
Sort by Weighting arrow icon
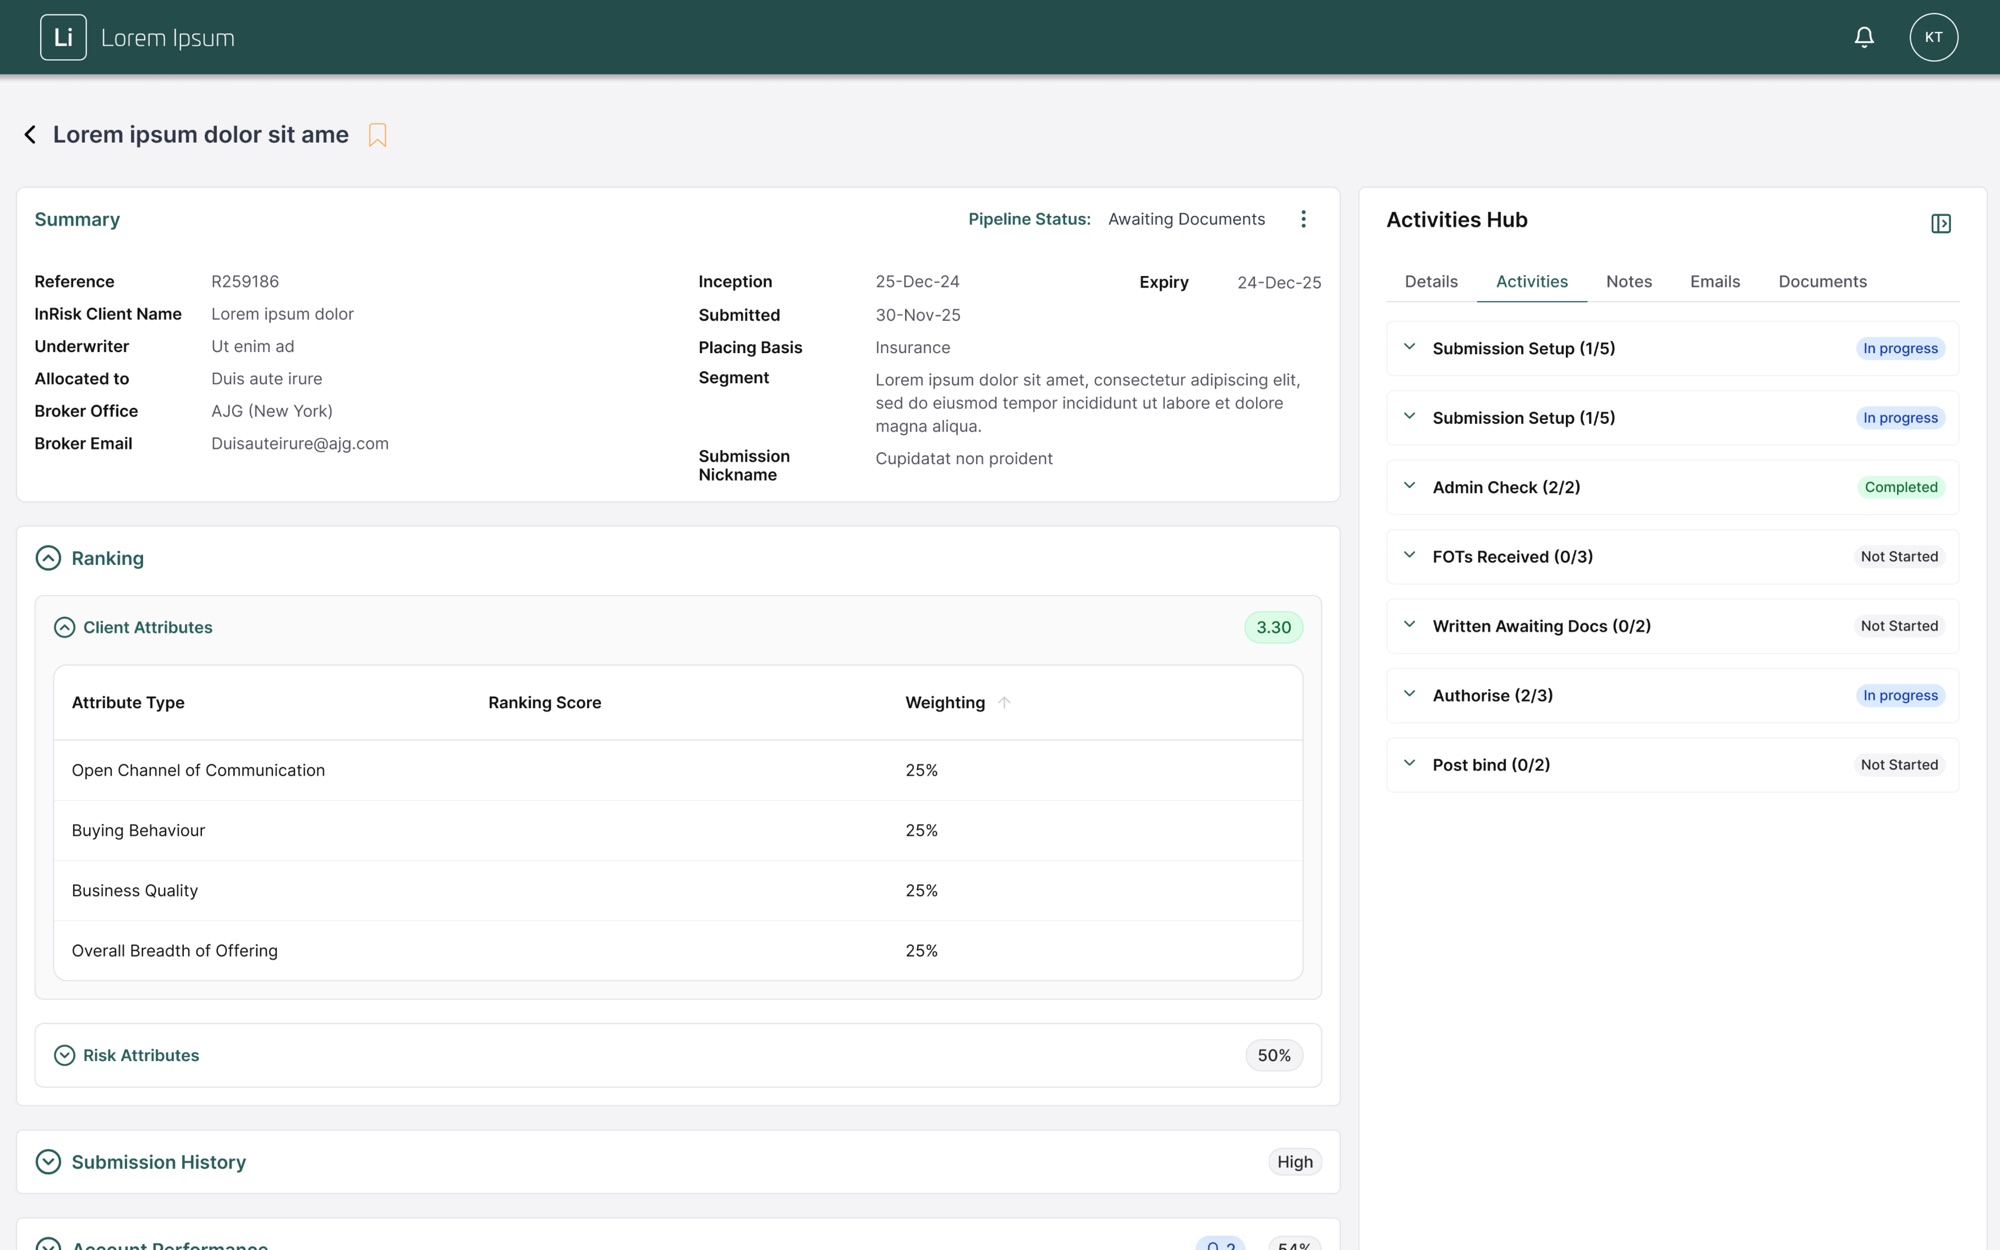[x=1004, y=702]
